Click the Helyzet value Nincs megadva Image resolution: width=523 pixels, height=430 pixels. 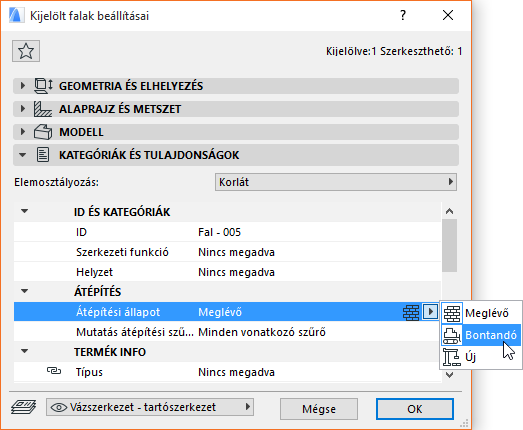point(236,272)
